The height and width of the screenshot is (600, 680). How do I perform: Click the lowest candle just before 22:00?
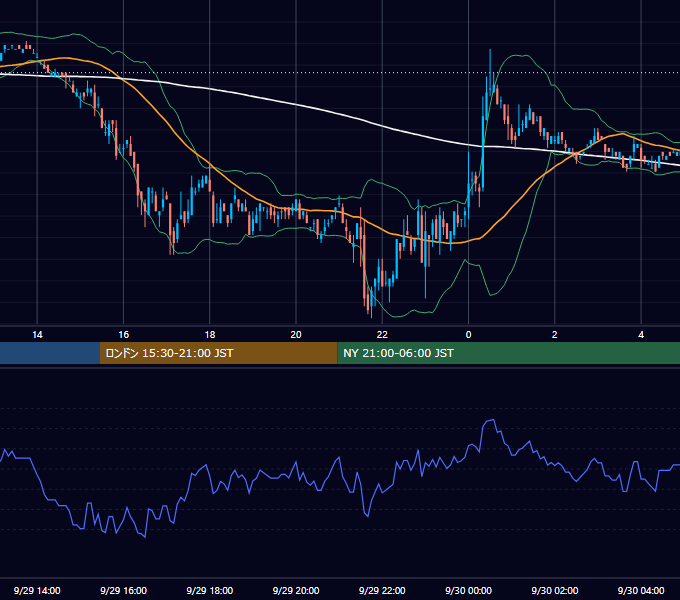(x=372, y=301)
